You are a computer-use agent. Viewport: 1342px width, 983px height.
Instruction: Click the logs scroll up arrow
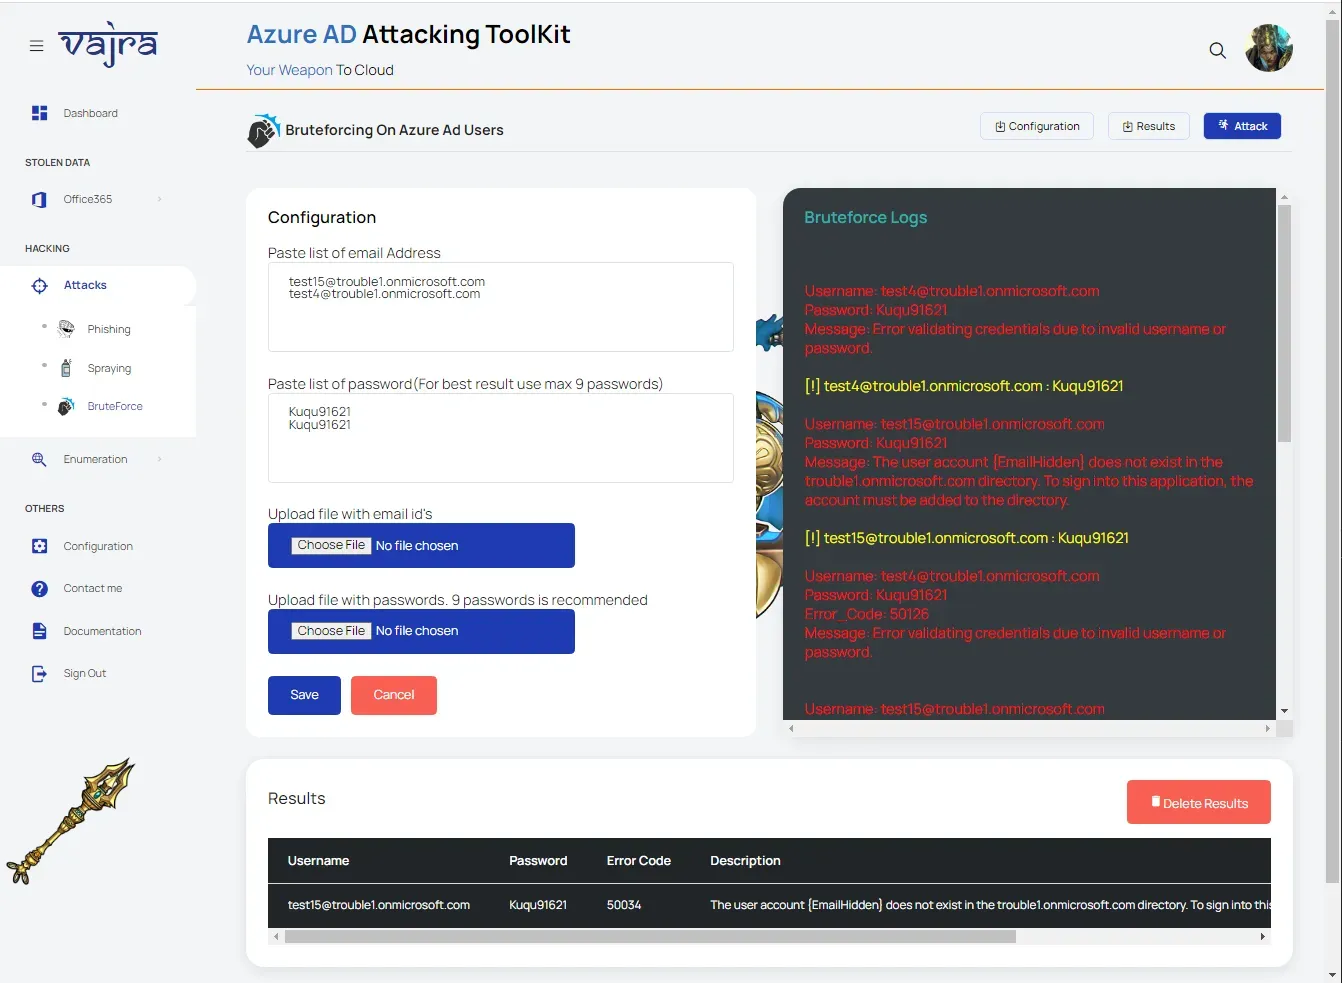click(1284, 196)
